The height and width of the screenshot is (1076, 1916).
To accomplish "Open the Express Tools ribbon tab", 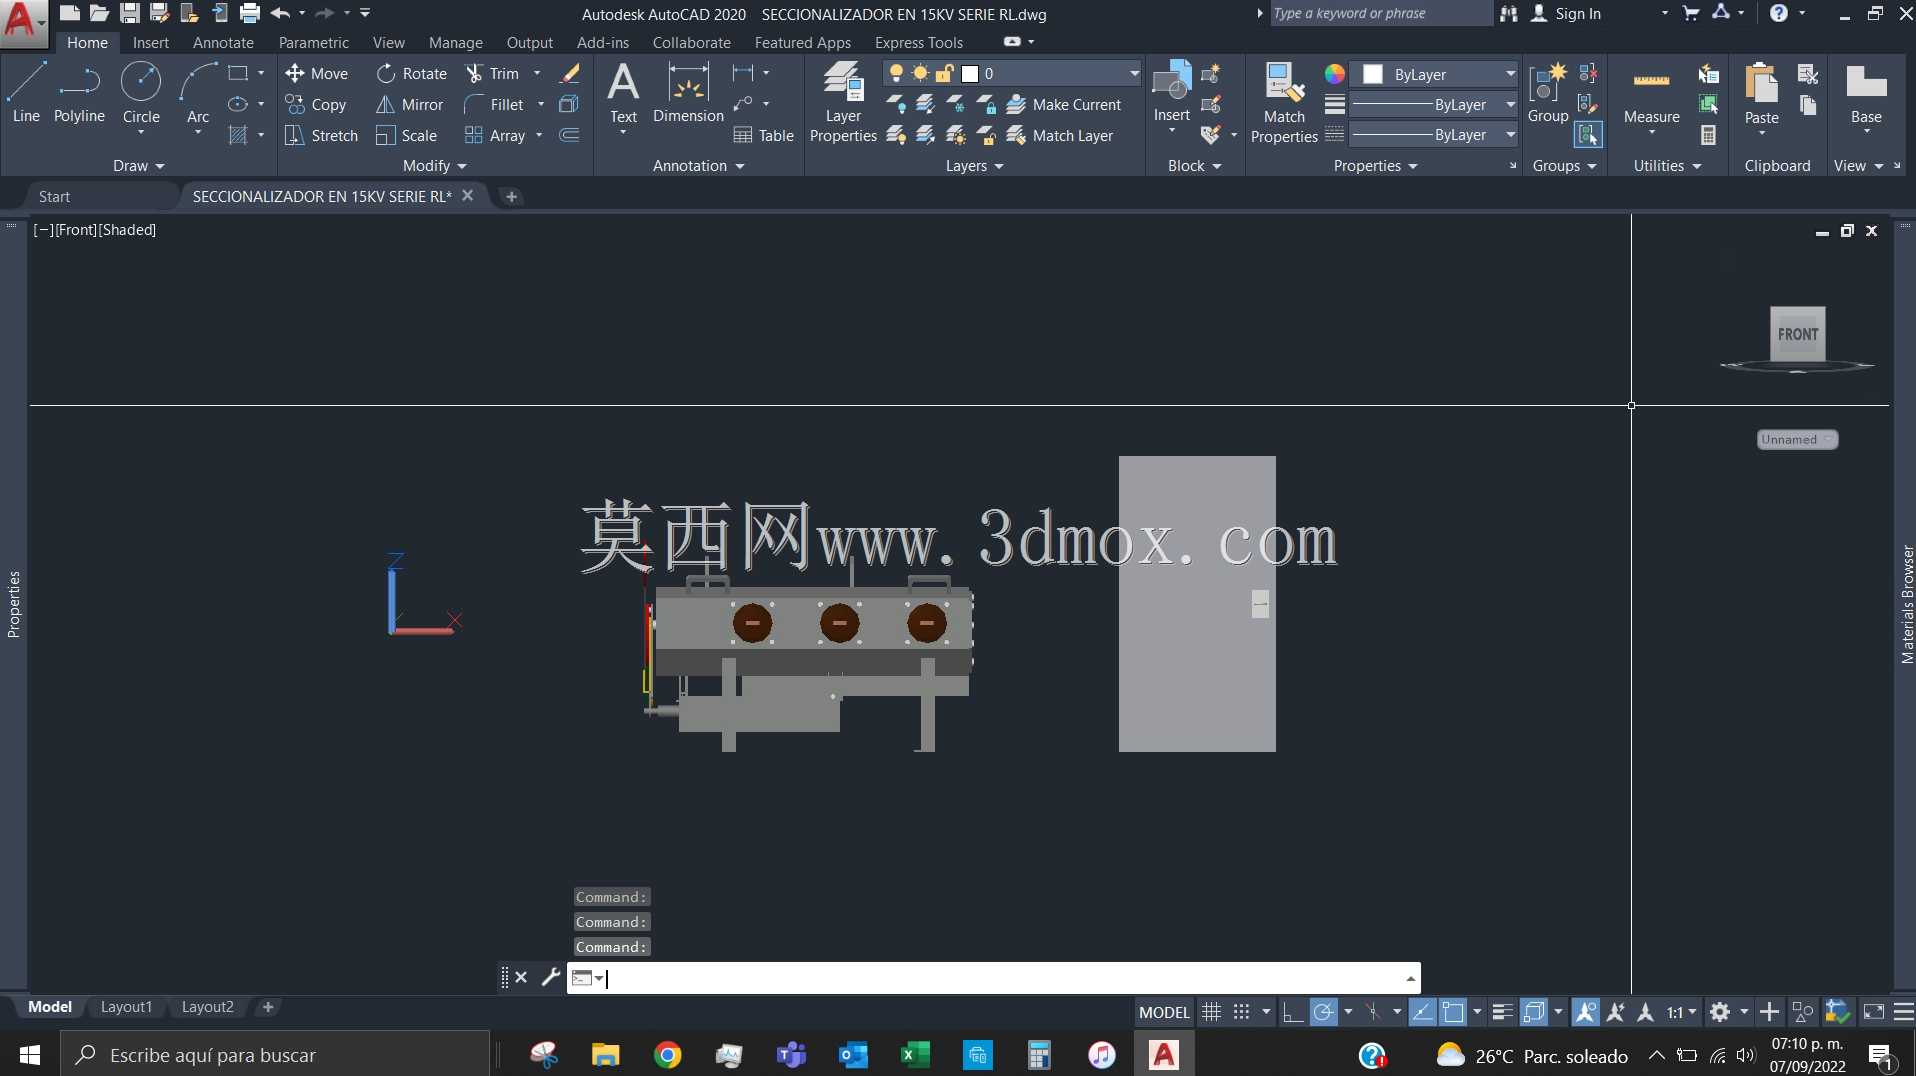I will tap(918, 42).
